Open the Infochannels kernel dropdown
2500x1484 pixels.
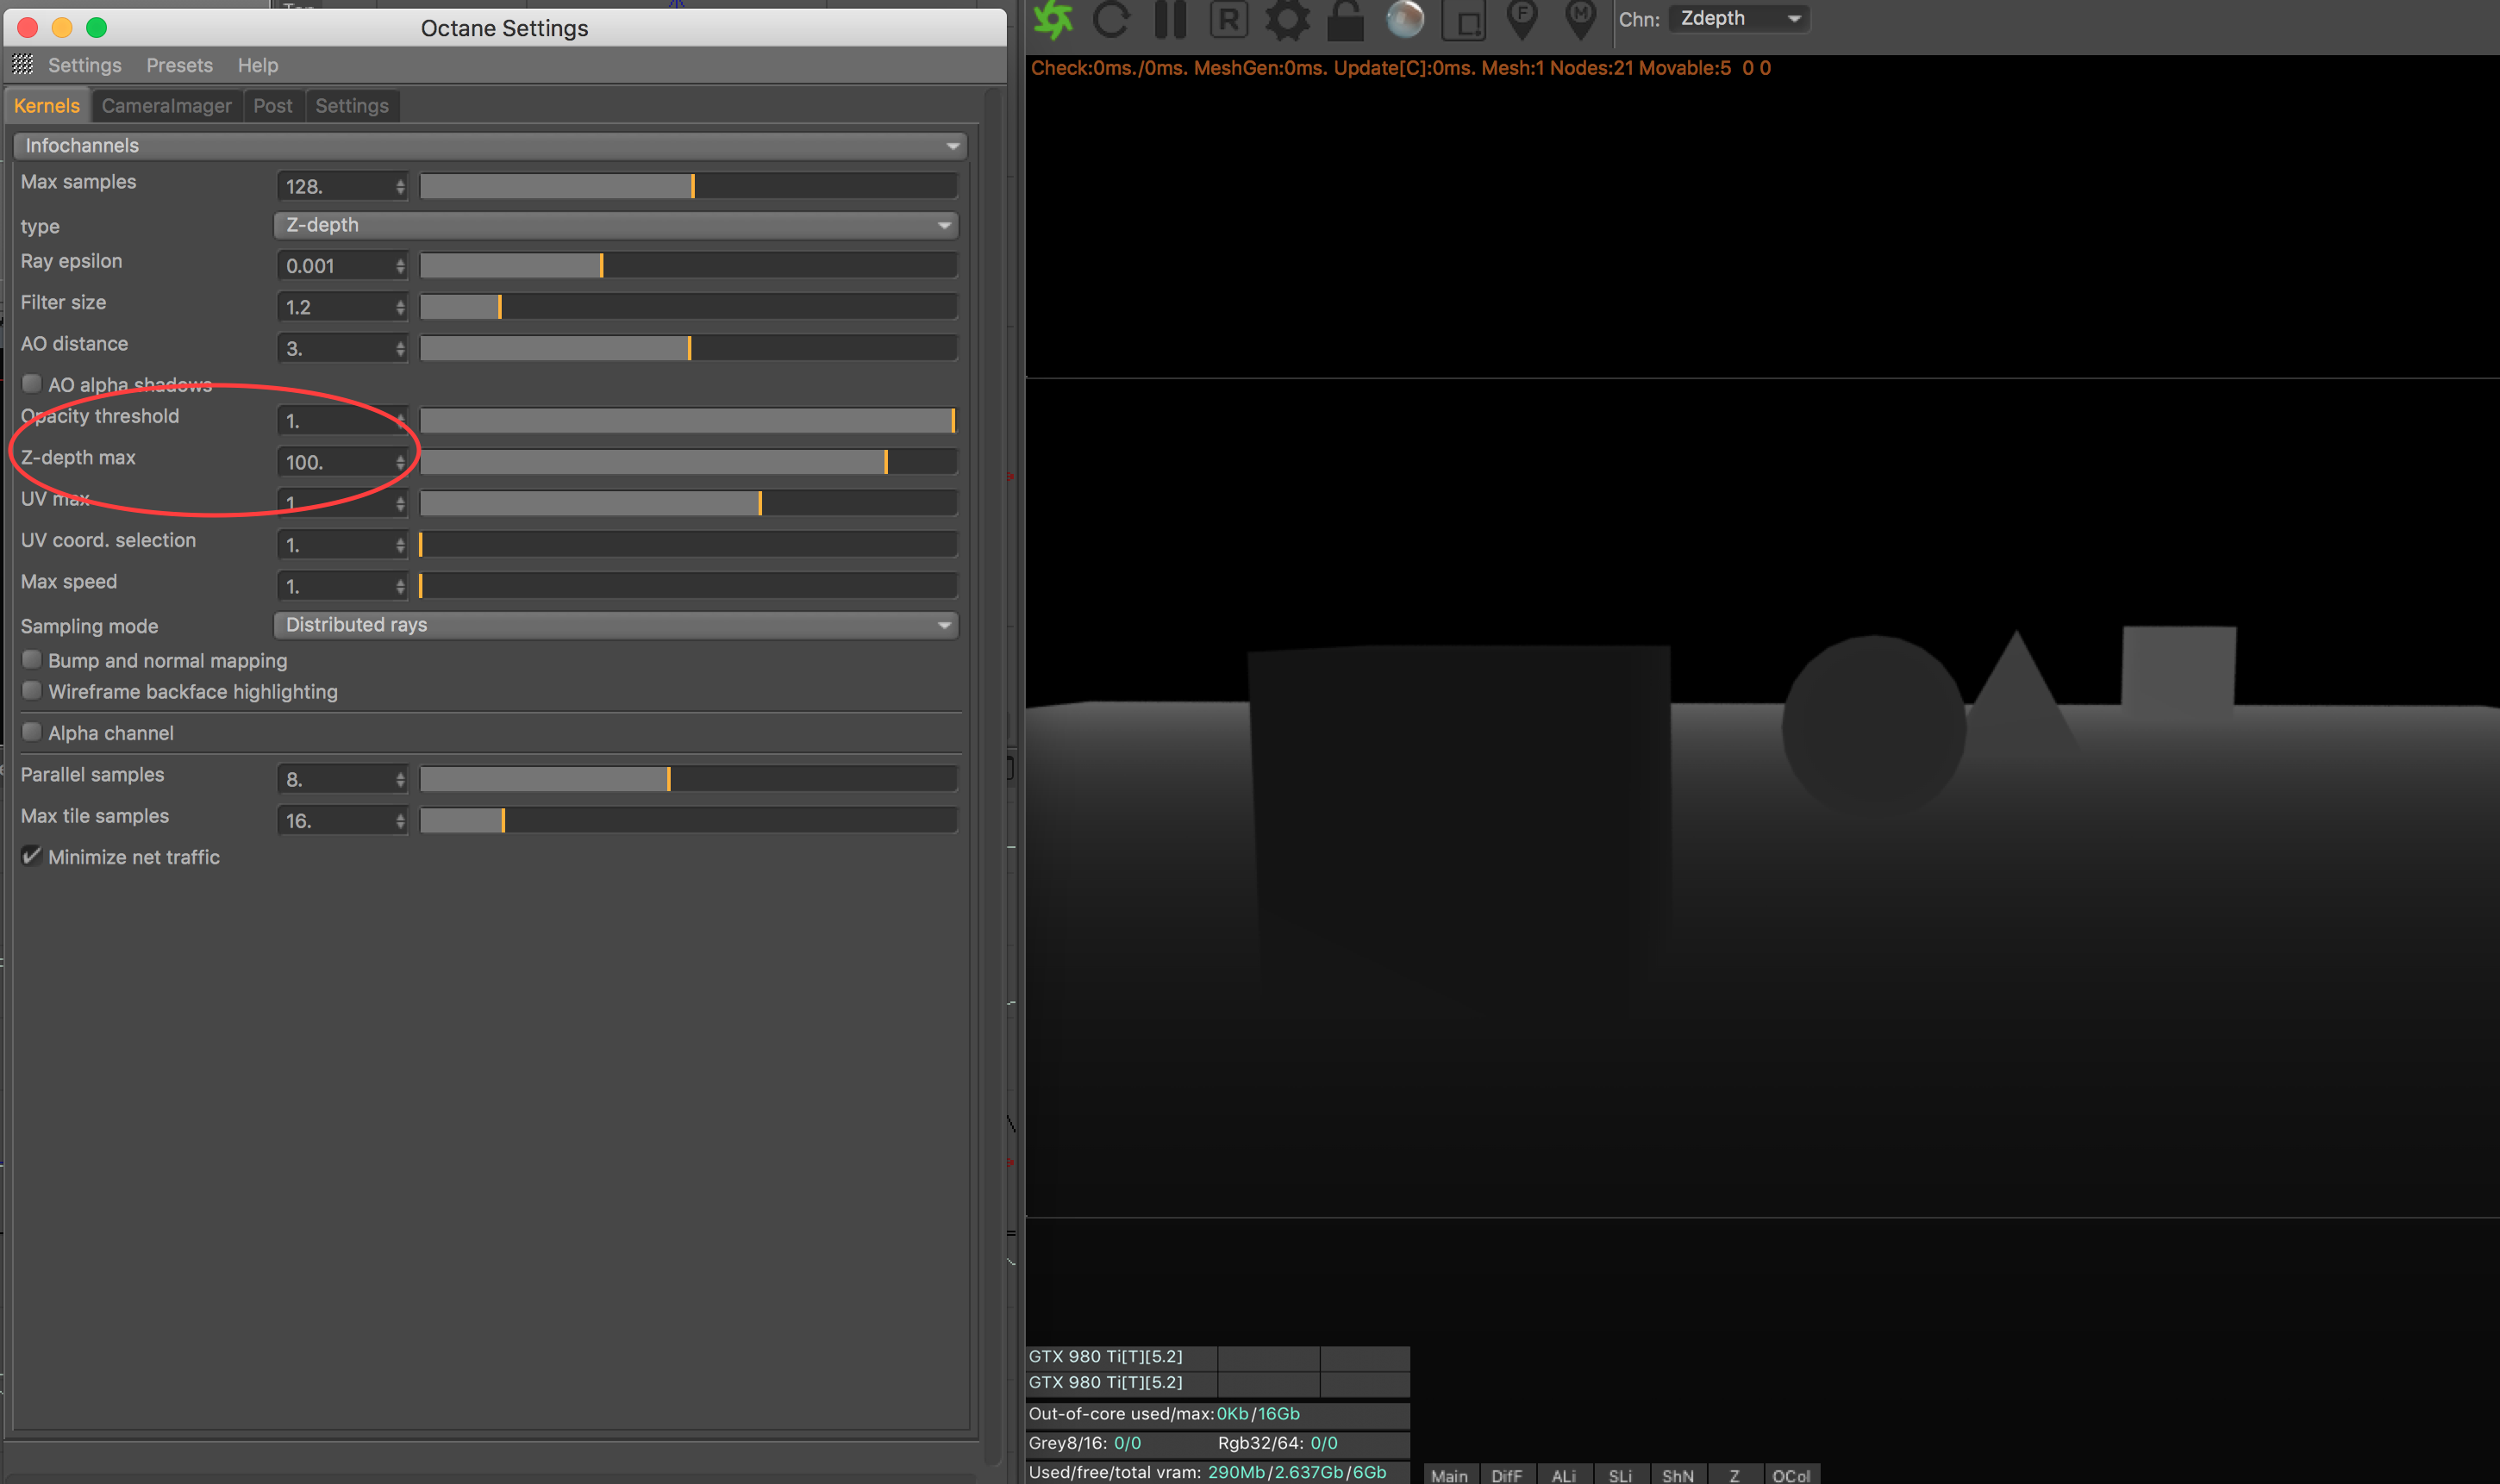[490, 146]
